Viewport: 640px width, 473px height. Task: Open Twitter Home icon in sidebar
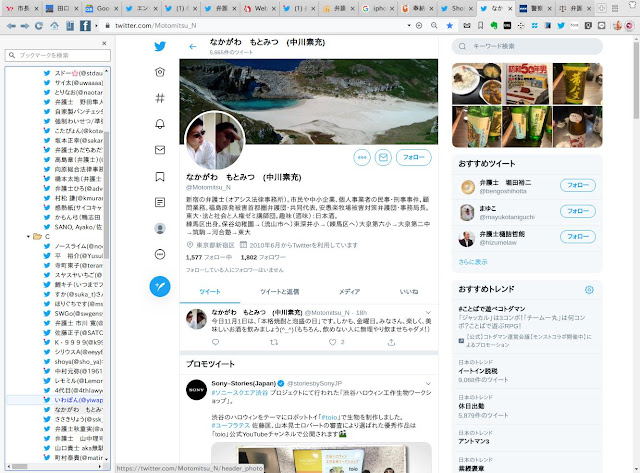(x=160, y=72)
